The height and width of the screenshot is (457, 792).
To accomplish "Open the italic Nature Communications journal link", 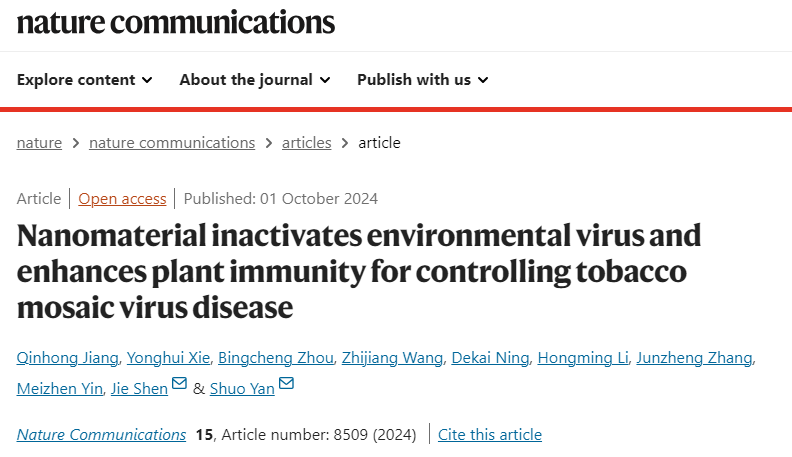I will coord(101,434).
